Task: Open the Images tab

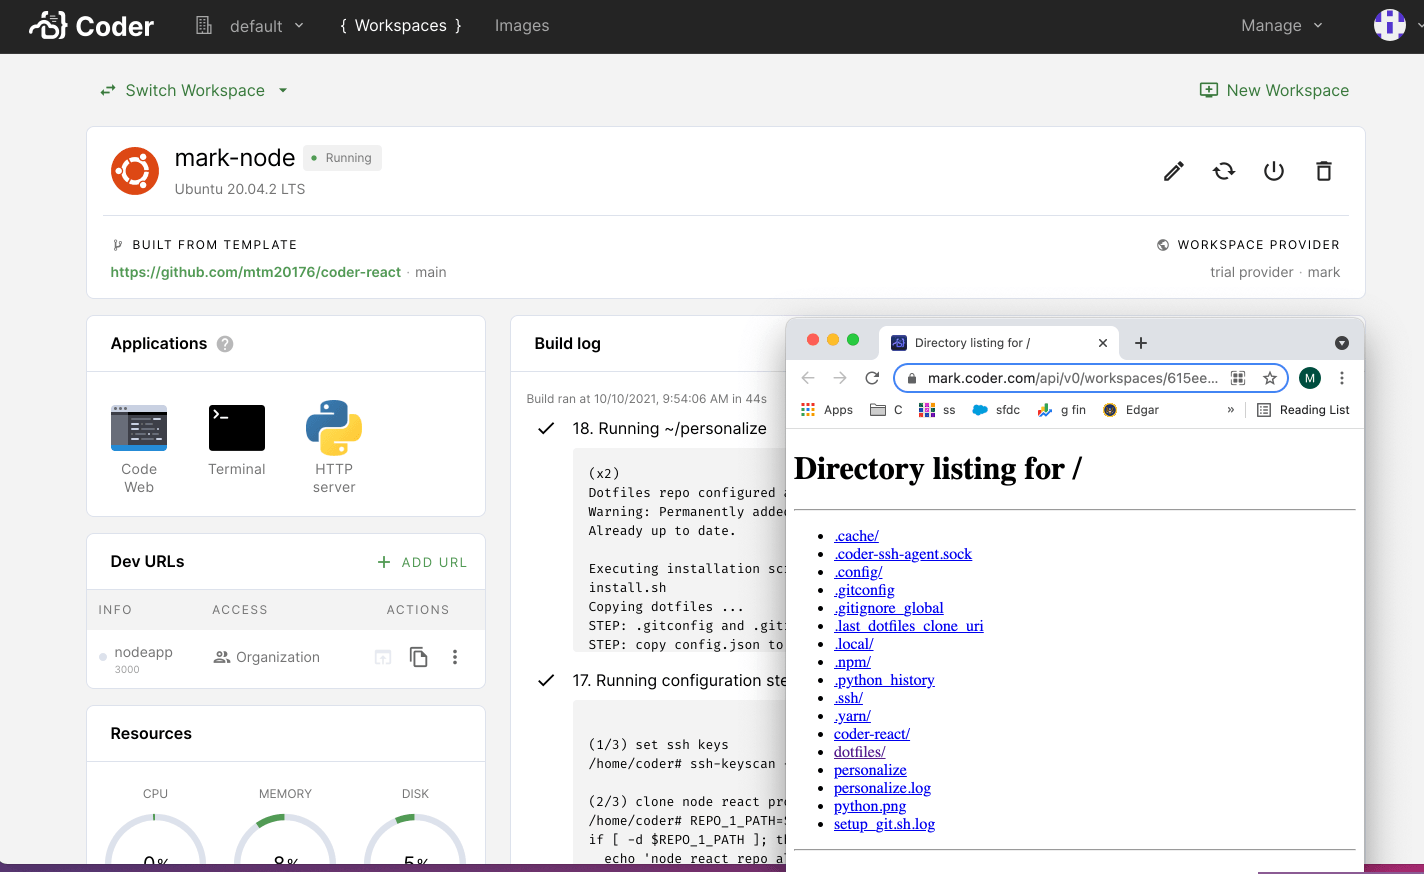Action: [x=522, y=26]
